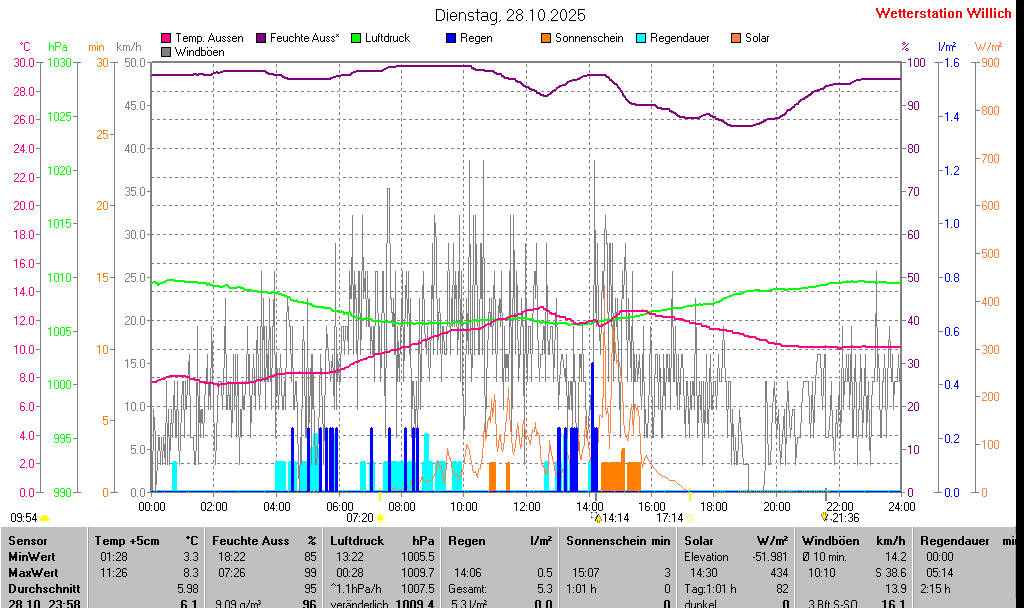Click the yellow icon beside 09:54

pyautogui.click(x=44, y=518)
